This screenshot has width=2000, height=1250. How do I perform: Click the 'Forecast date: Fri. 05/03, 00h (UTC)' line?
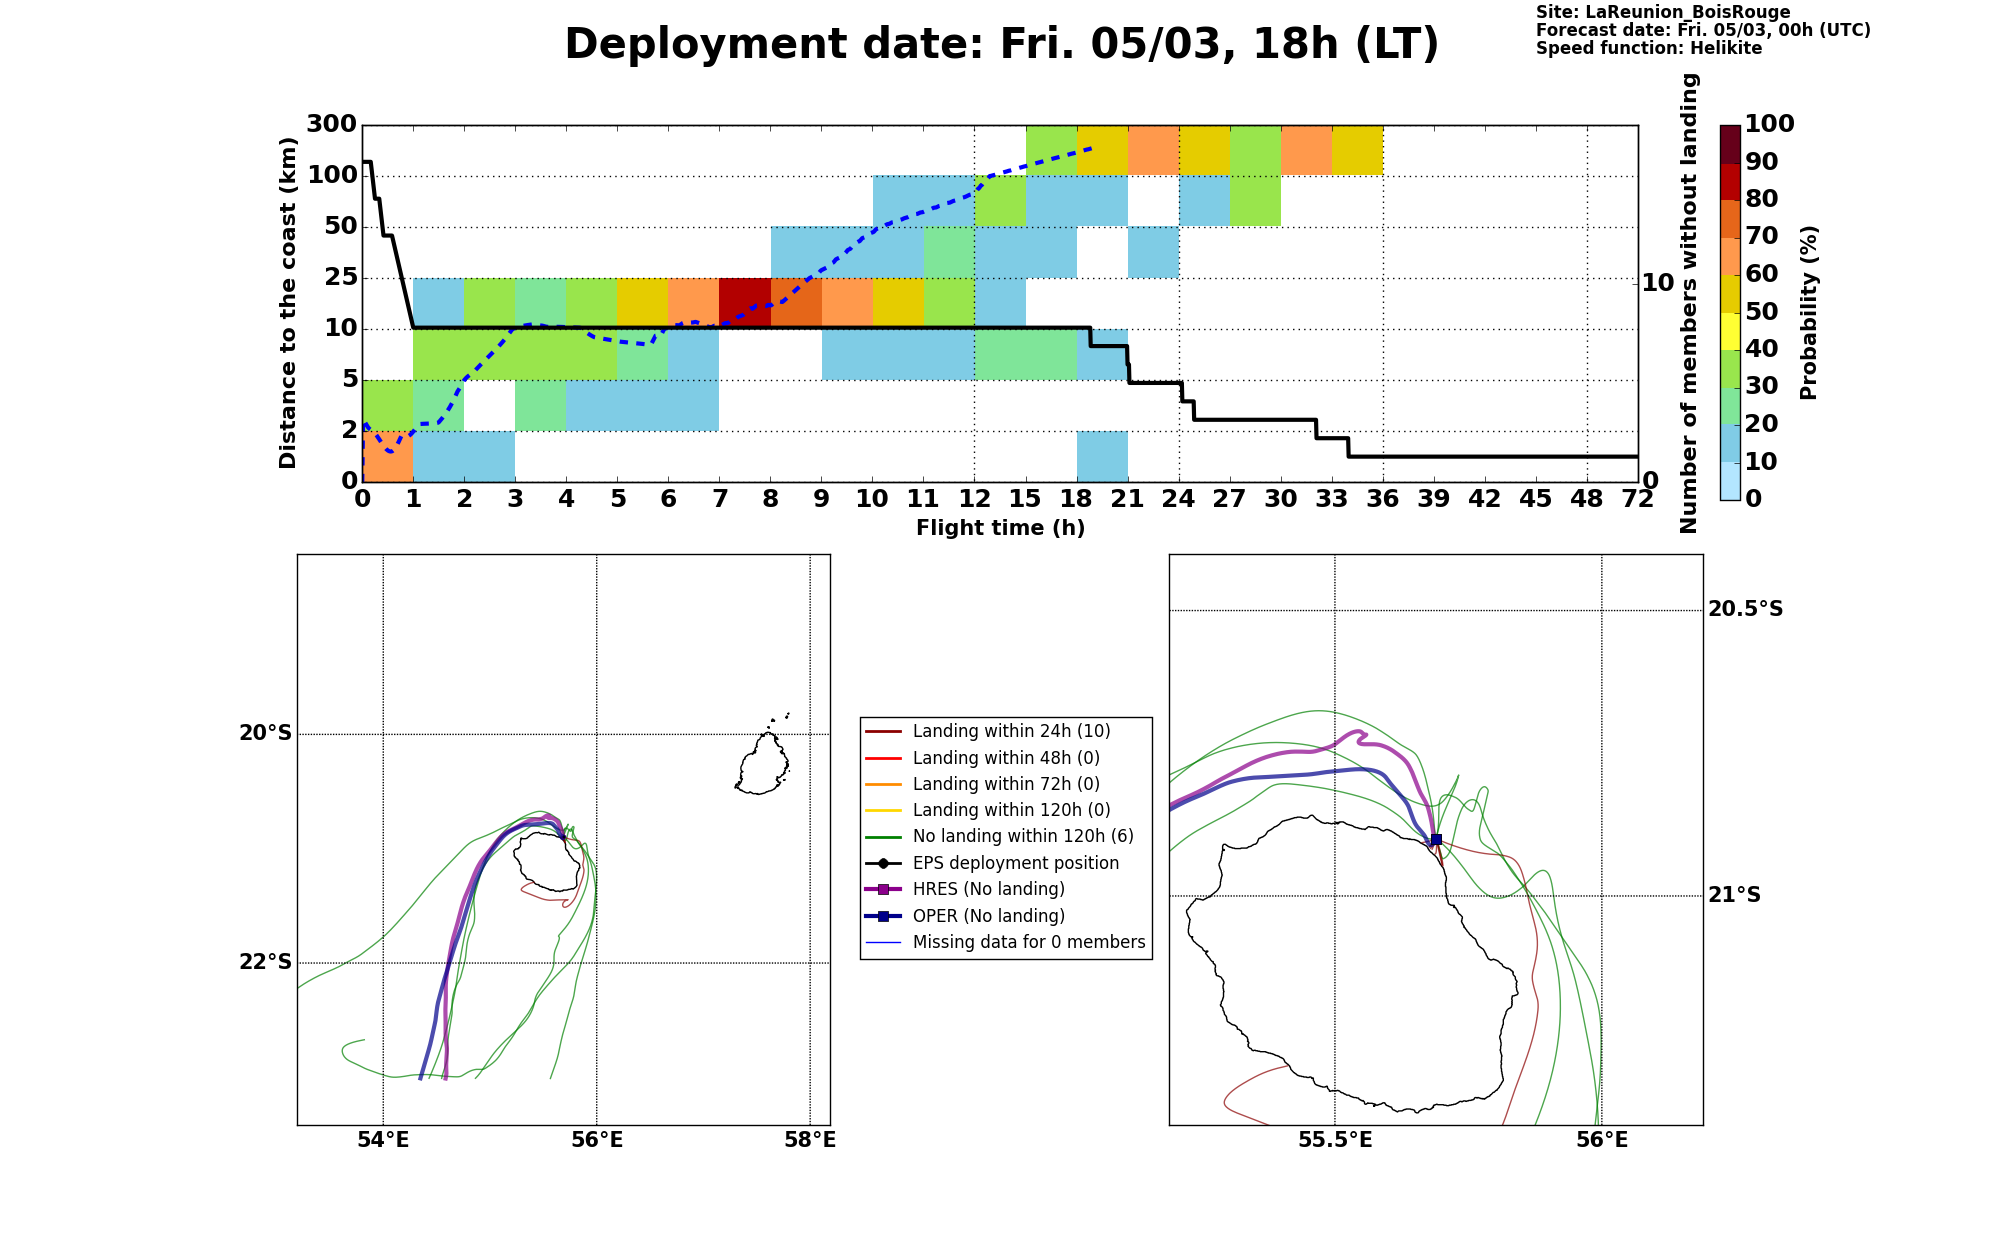click(x=1703, y=30)
